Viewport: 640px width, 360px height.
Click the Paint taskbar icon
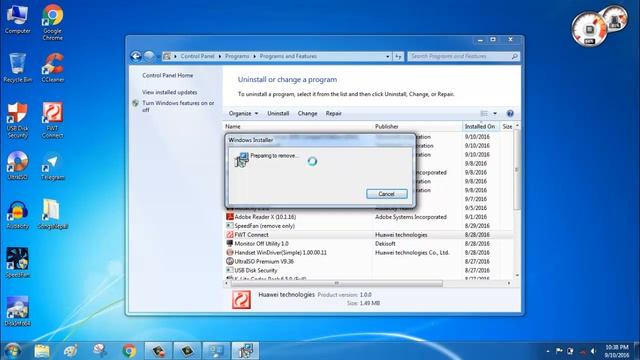(71, 351)
